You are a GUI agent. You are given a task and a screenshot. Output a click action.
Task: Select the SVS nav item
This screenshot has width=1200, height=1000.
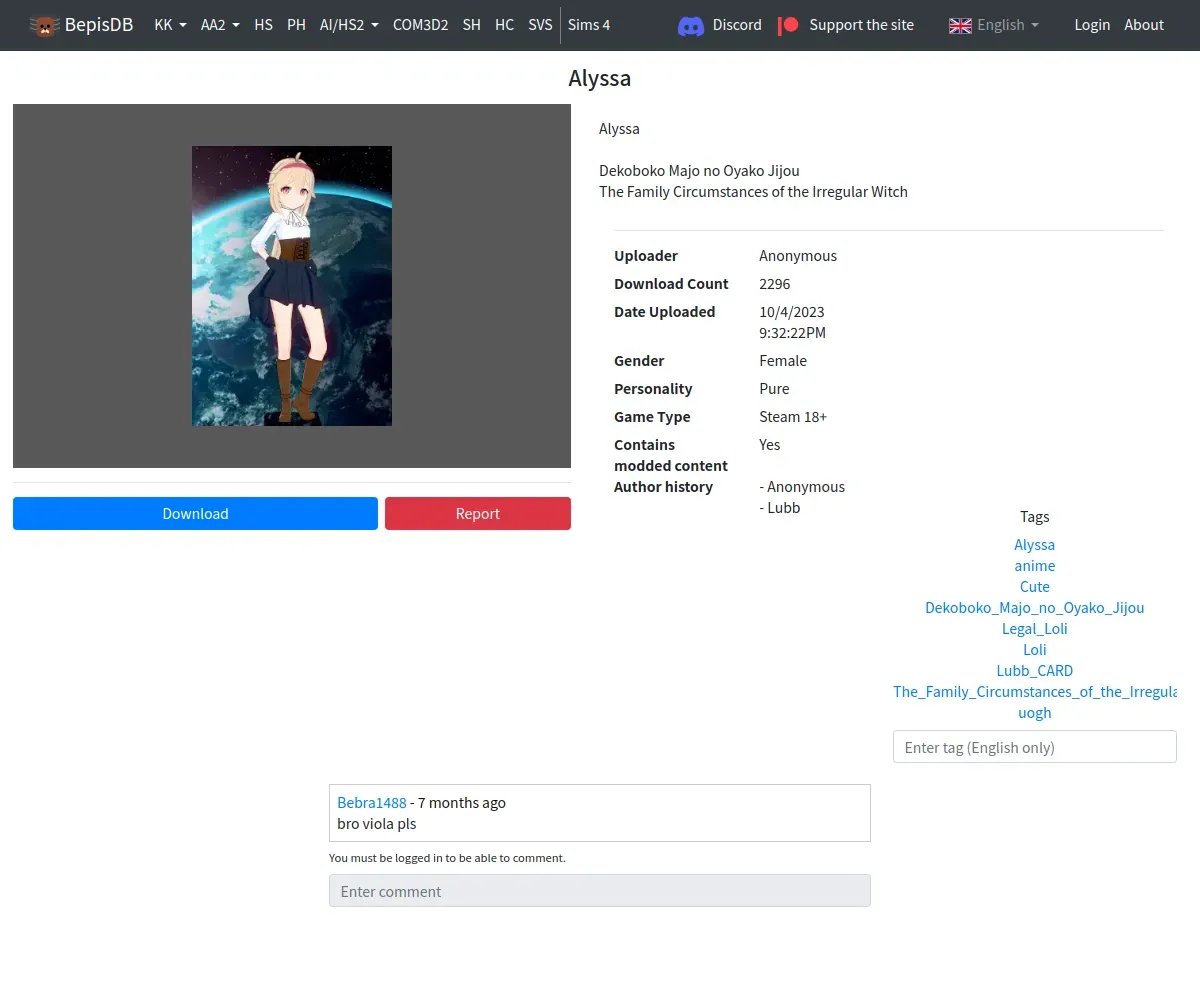pos(540,25)
